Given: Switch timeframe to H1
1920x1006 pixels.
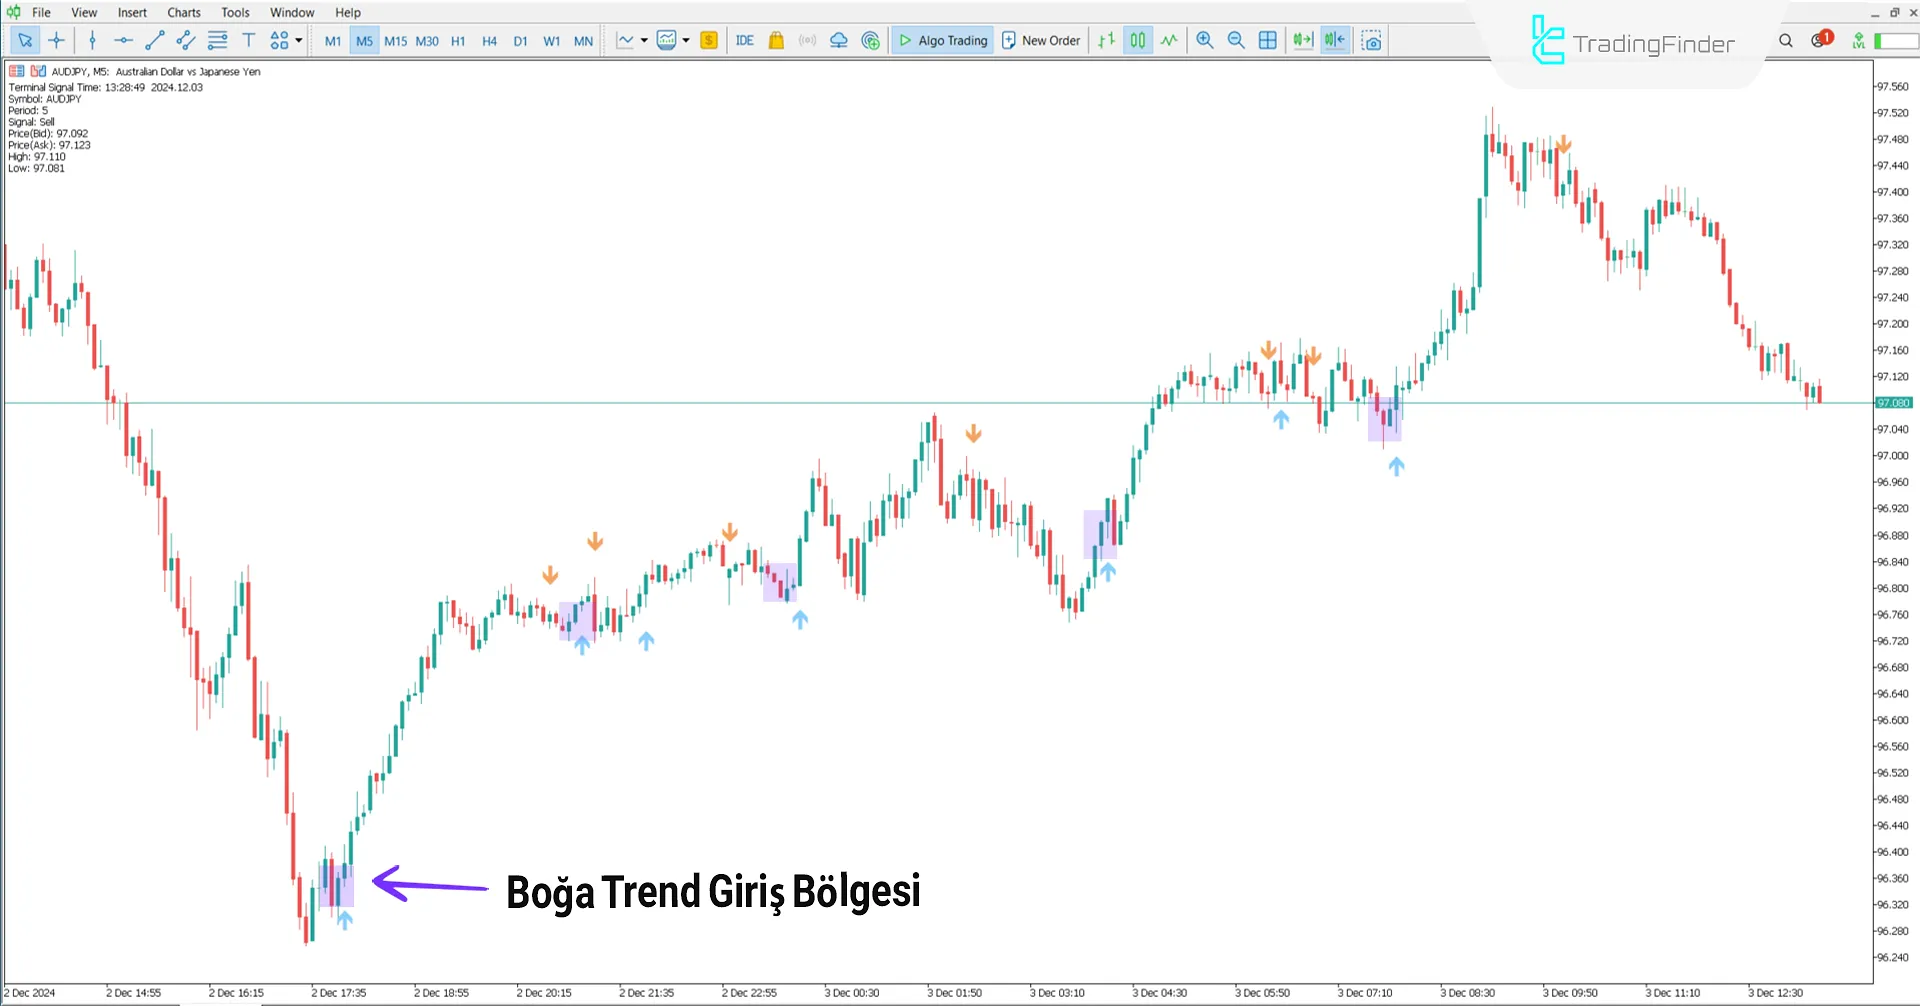Looking at the screenshot, I should click(x=458, y=40).
